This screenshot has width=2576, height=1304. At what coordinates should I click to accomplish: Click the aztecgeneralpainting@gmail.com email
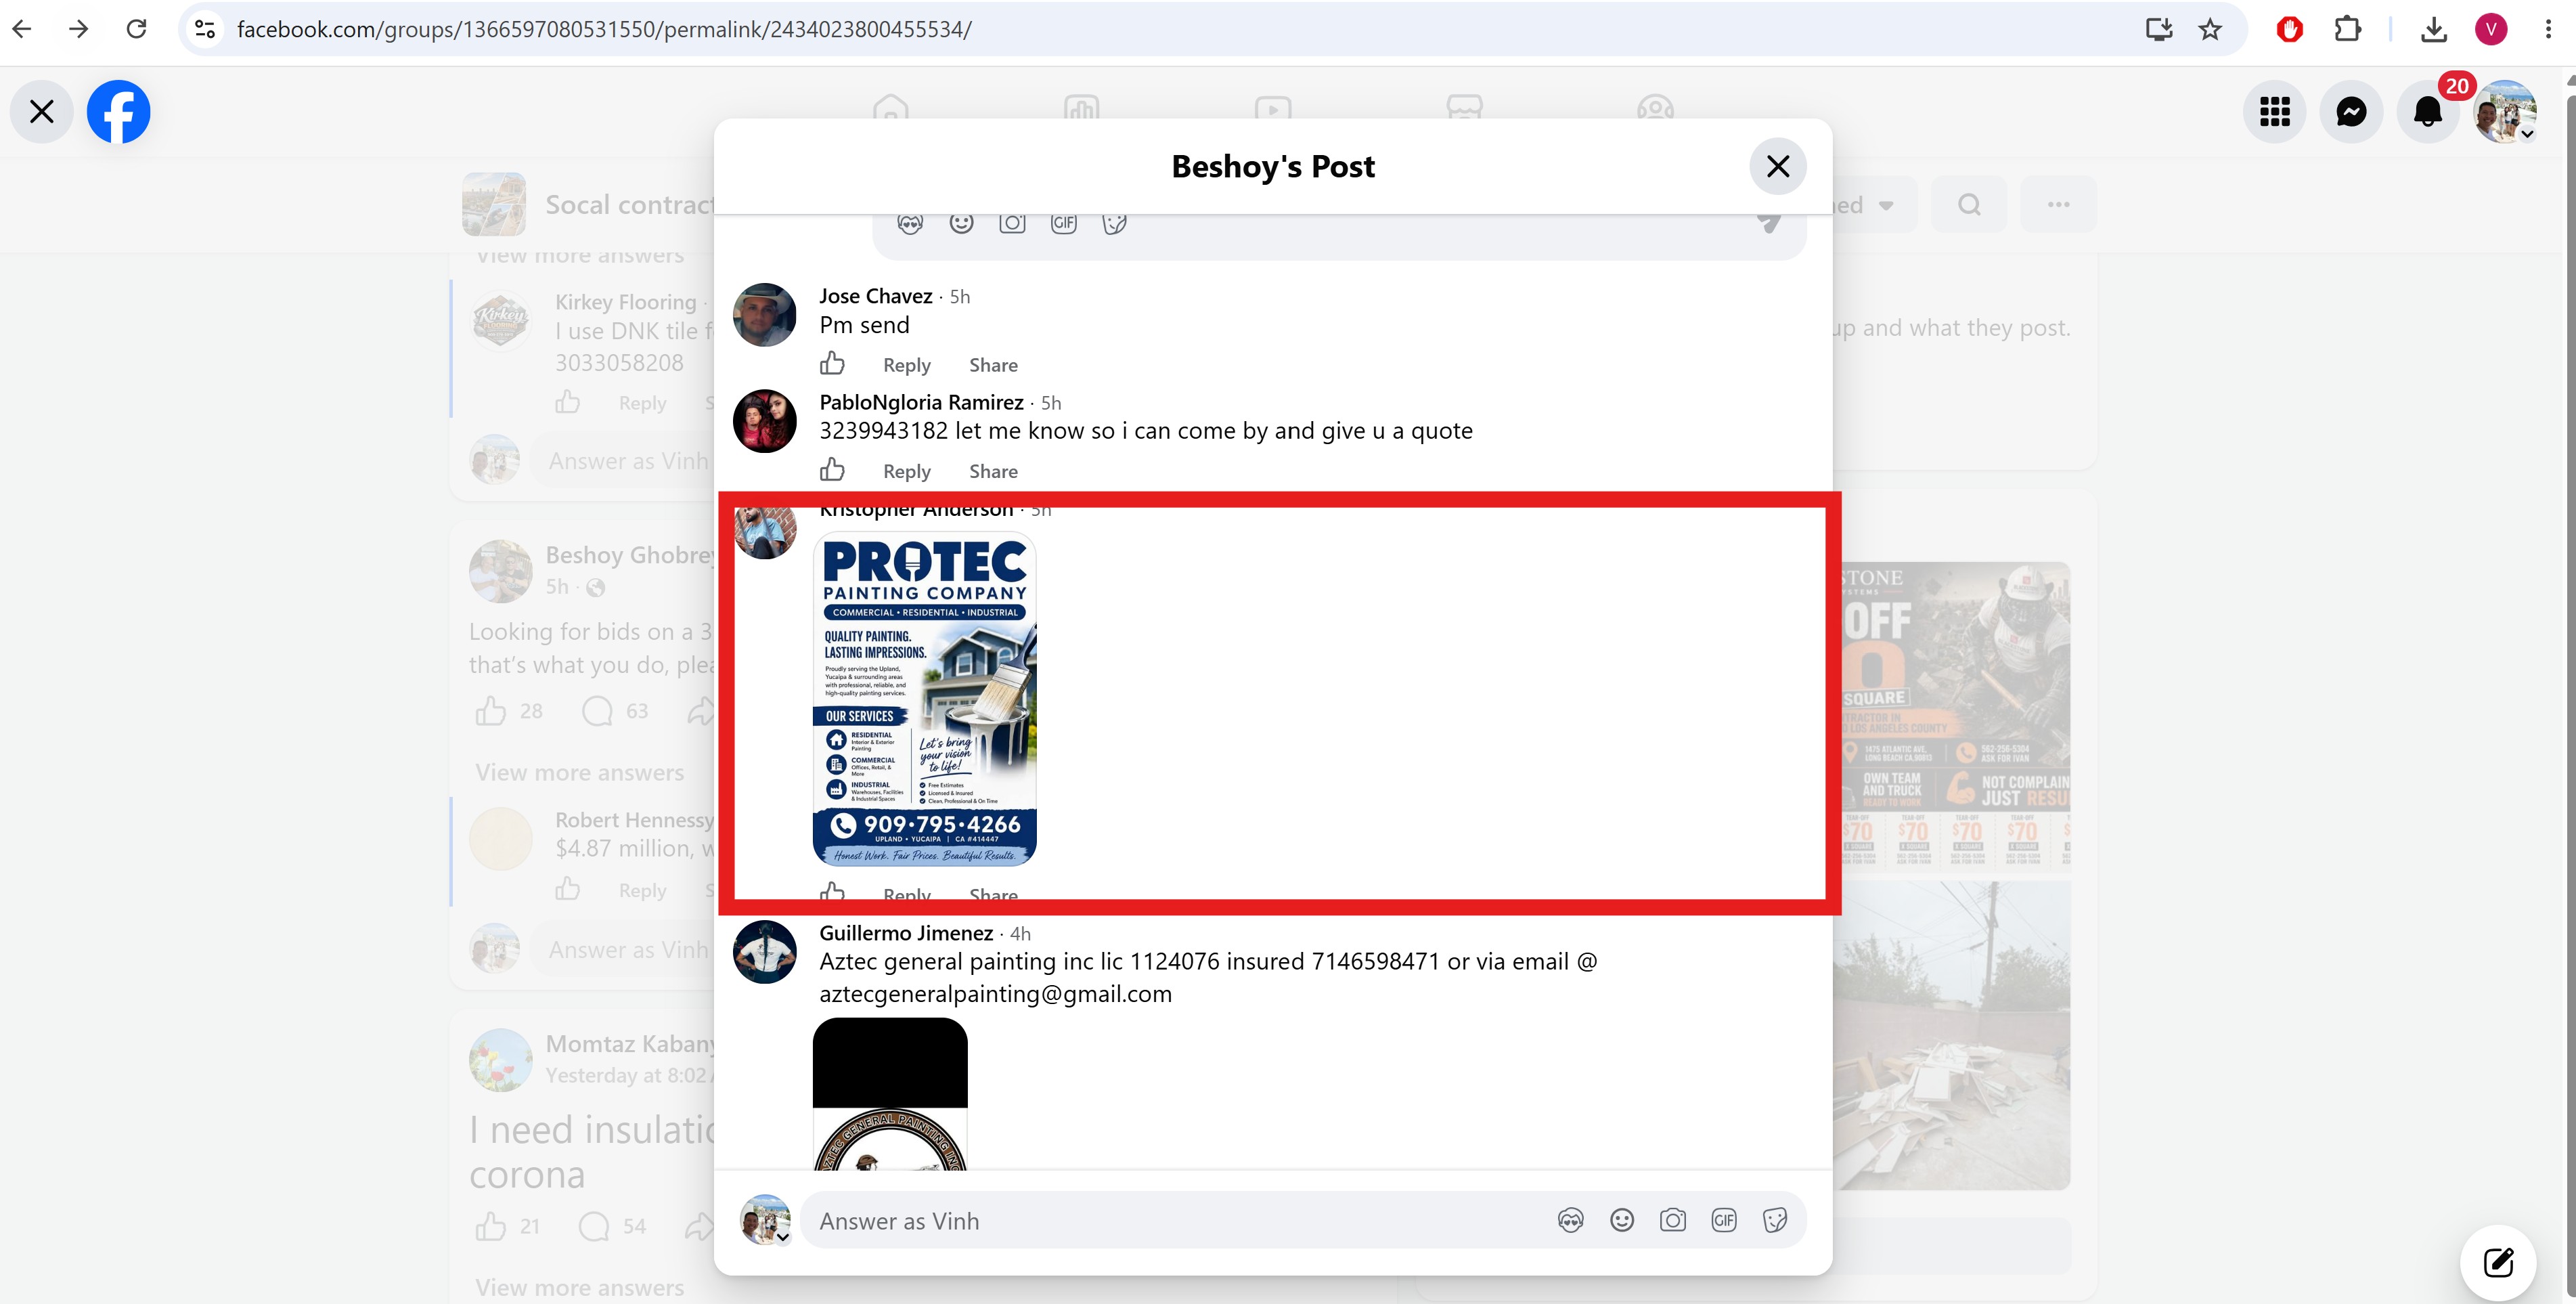(x=995, y=994)
